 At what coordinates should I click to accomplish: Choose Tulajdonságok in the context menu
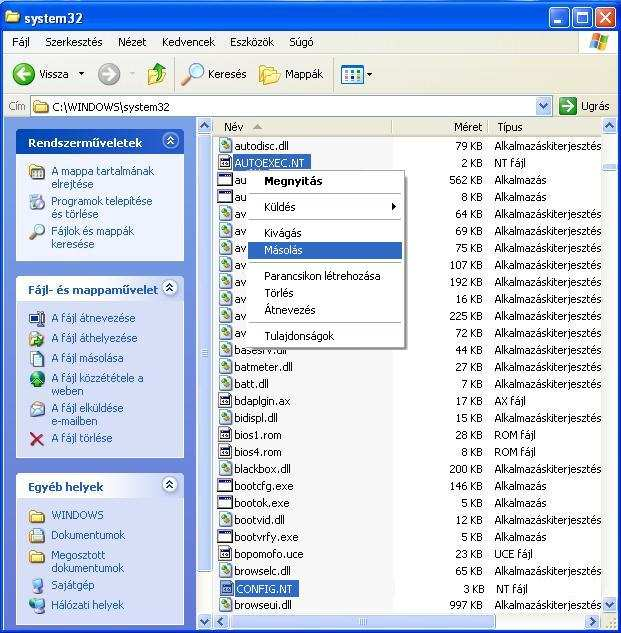(x=325, y=336)
